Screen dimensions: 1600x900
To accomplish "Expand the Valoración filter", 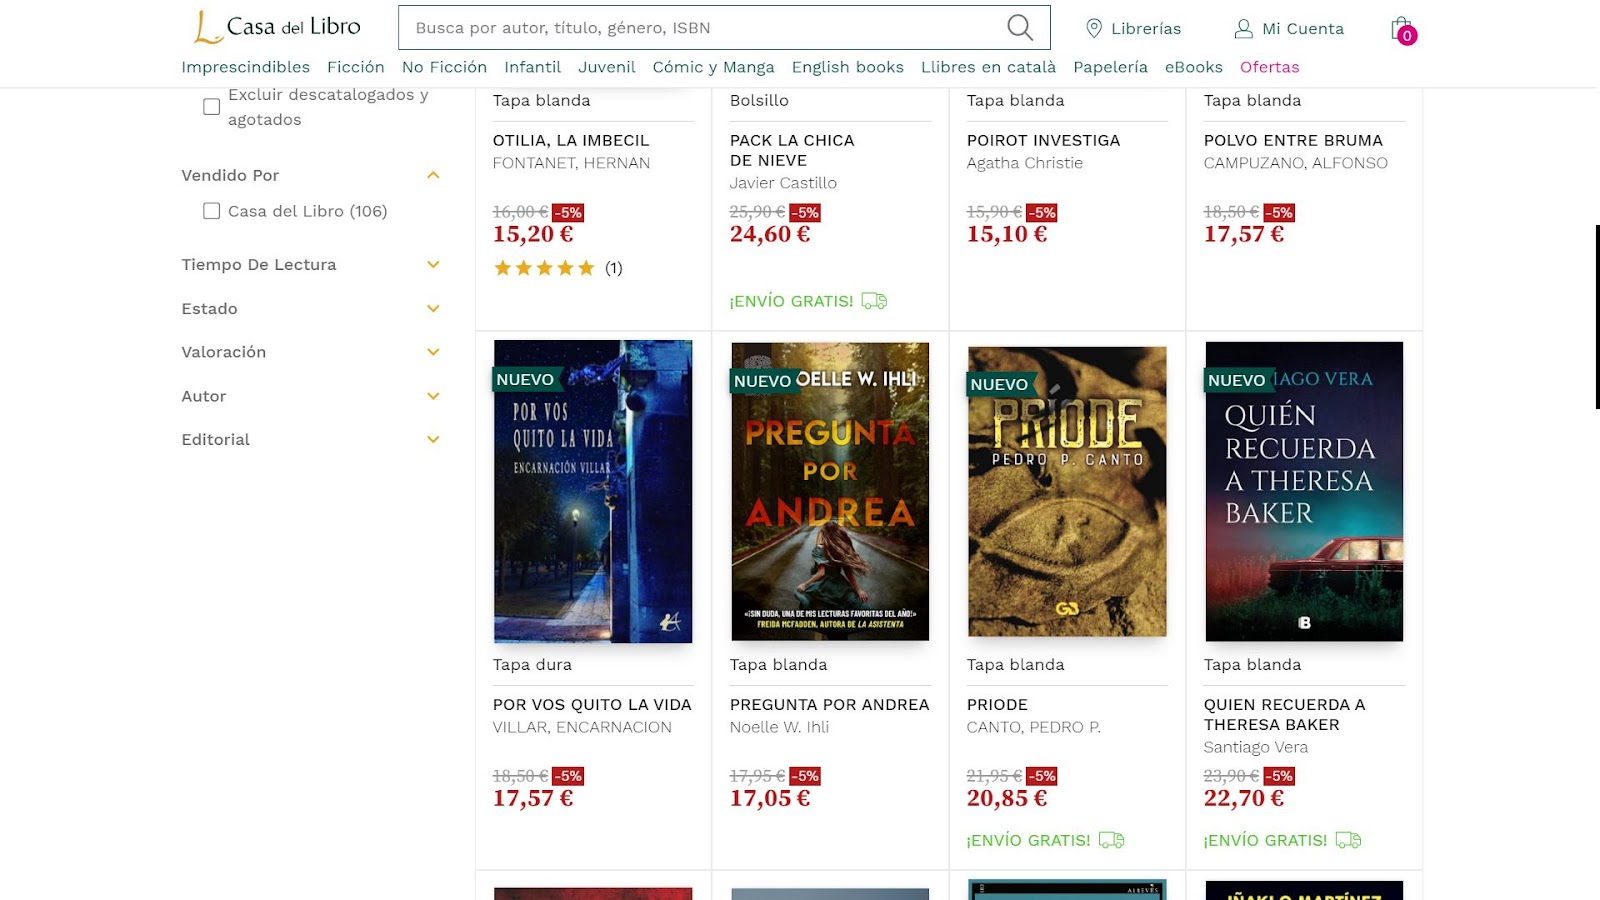I will click(433, 352).
